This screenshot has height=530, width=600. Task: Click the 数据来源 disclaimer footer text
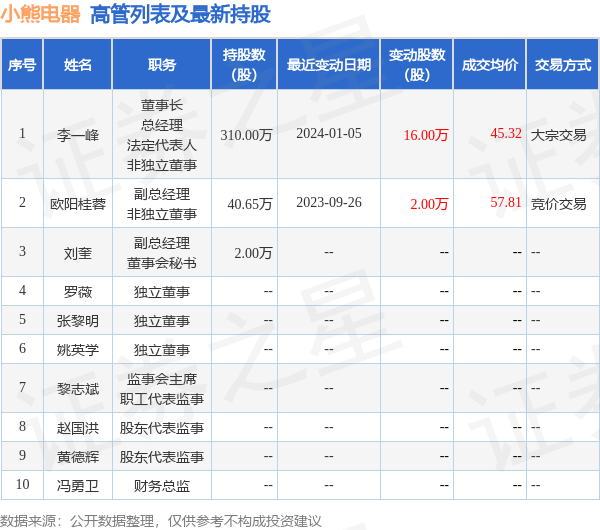(161, 521)
